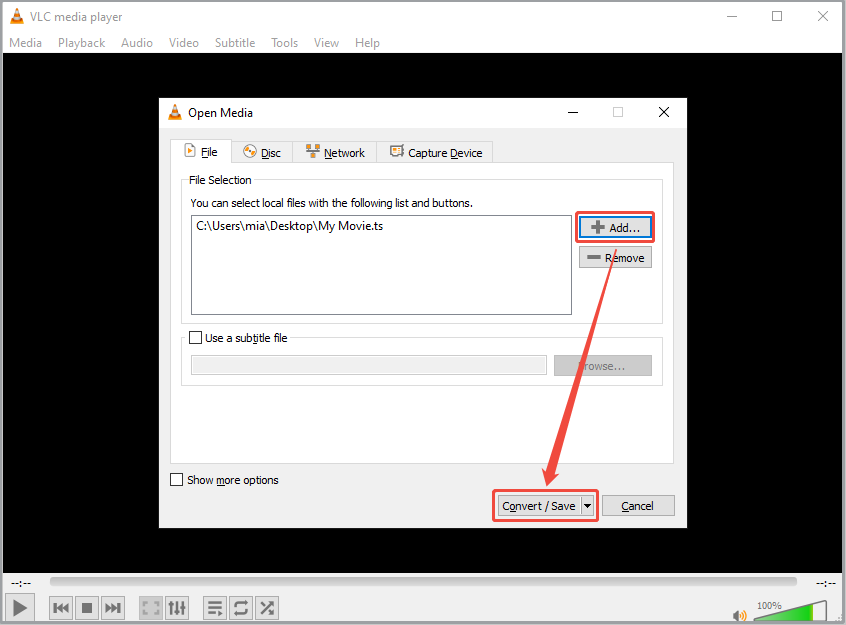This screenshot has height=625, width=846.
Task: Open the Audio menu
Action: [137, 43]
